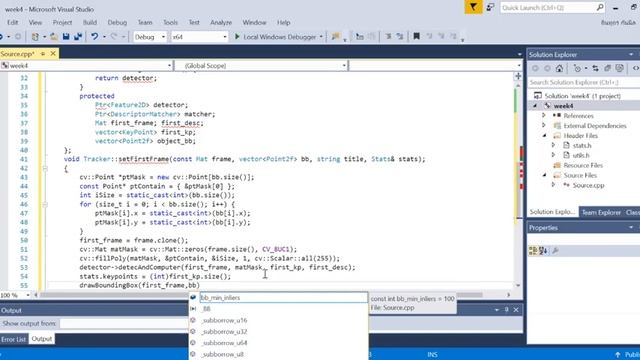
Task: Click the New Project toolbar icon
Action: [x=35, y=37]
